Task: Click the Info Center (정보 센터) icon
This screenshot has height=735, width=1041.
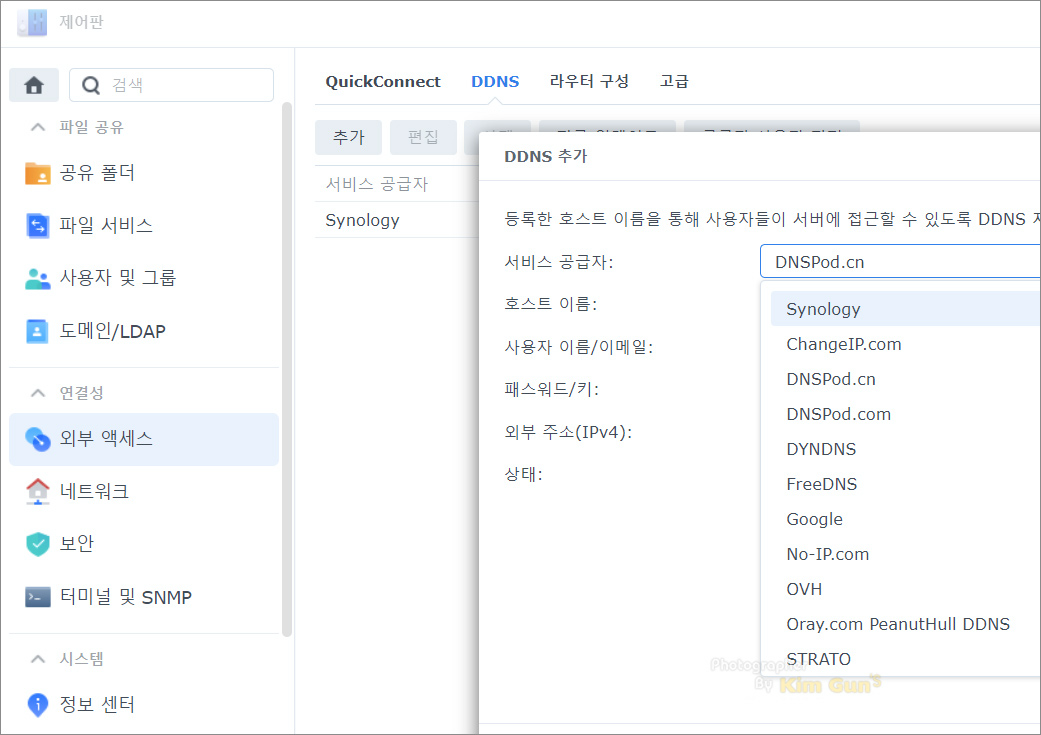Action: (x=38, y=704)
